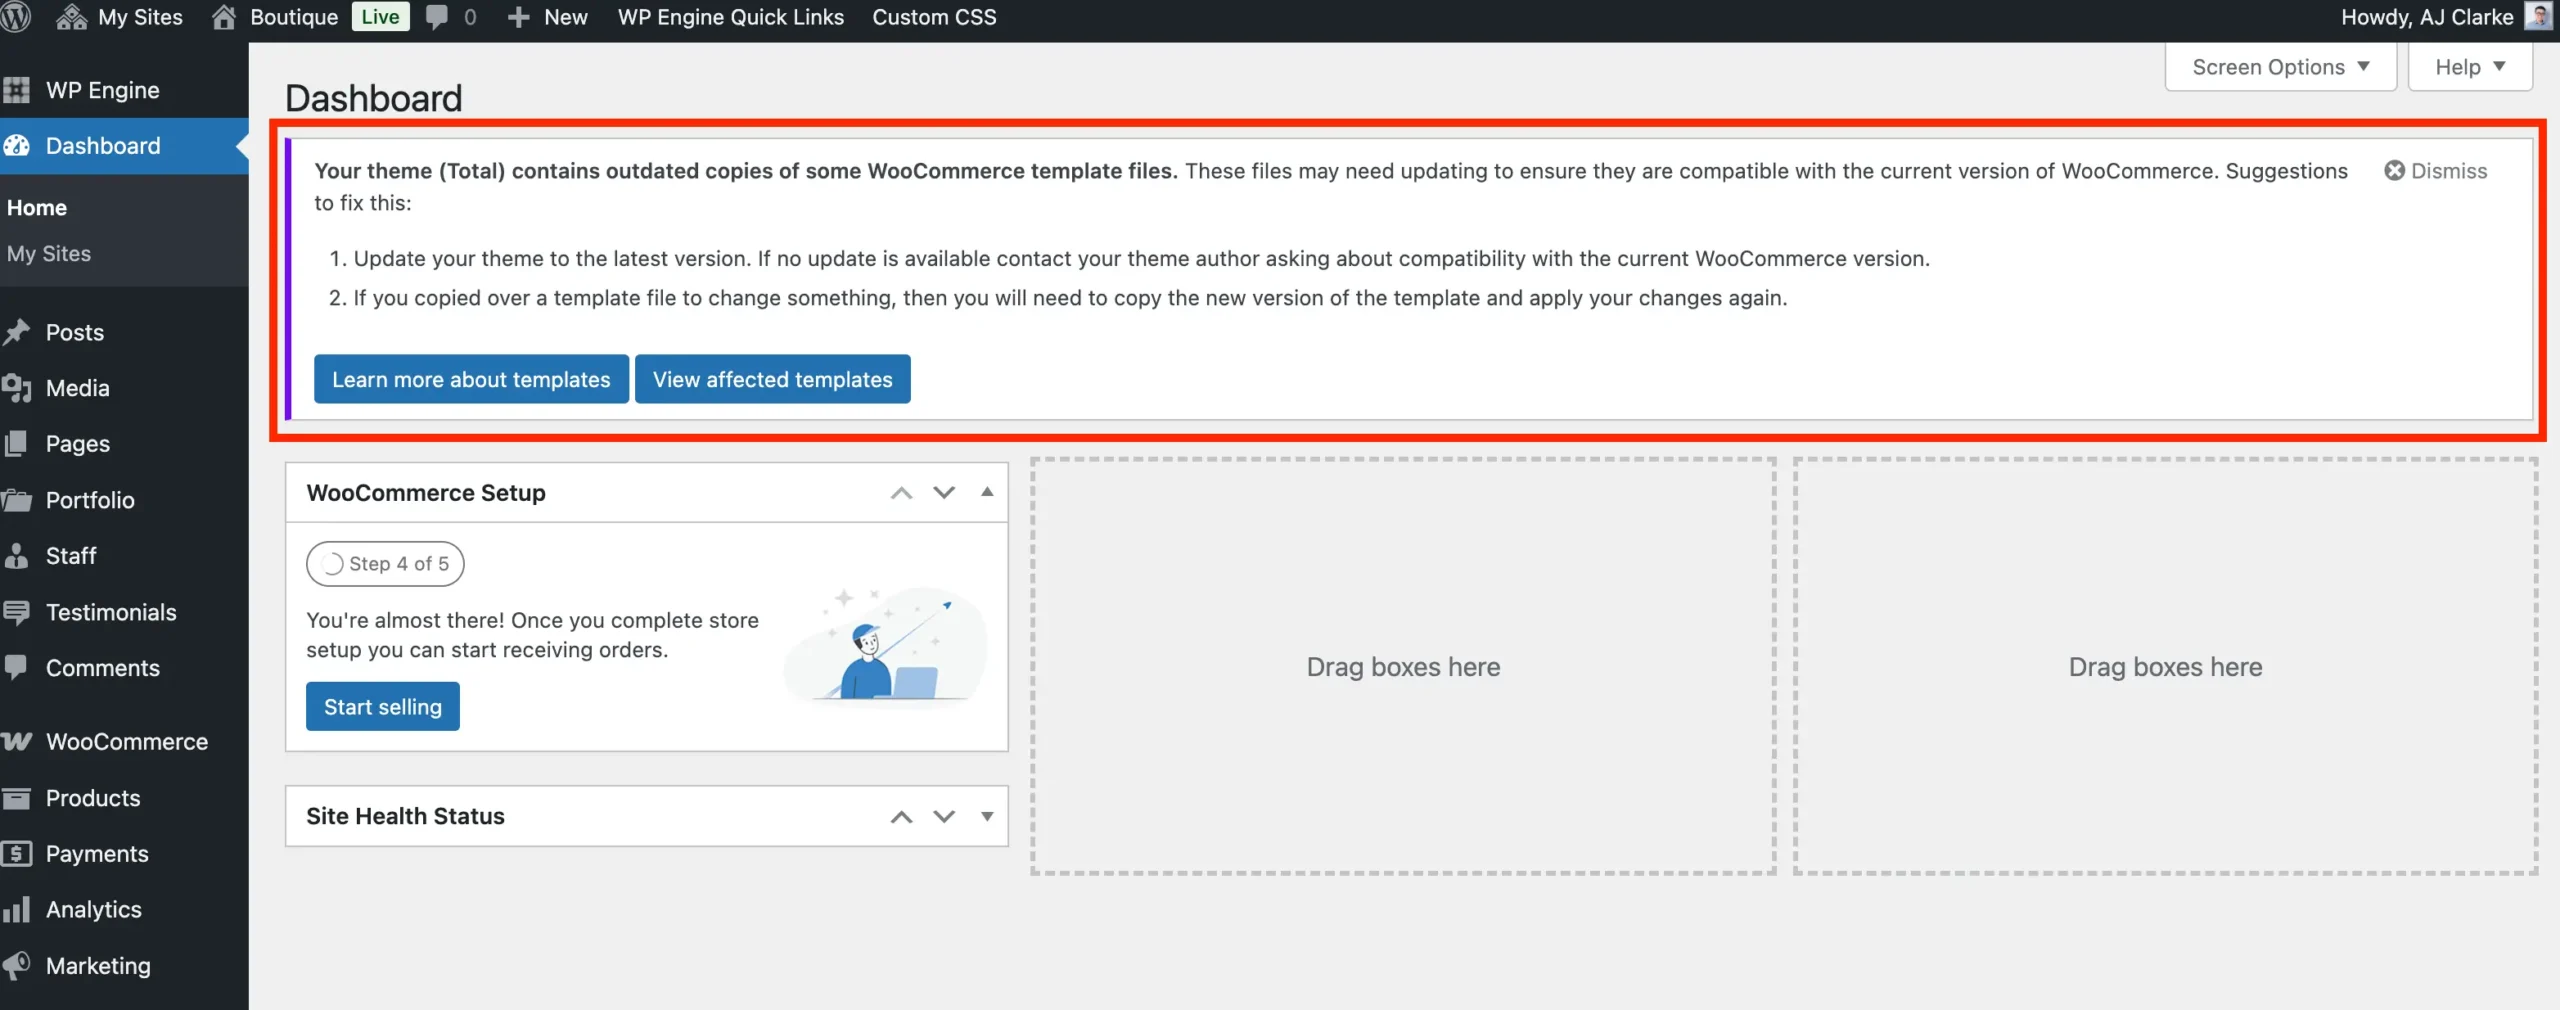Move WooCommerce Setup box up

[901, 492]
